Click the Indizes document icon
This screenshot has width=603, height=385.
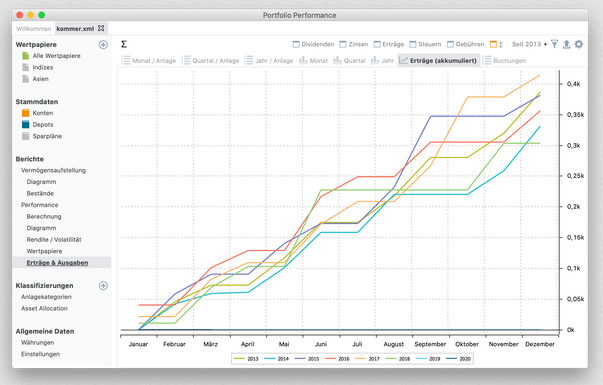tap(25, 67)
